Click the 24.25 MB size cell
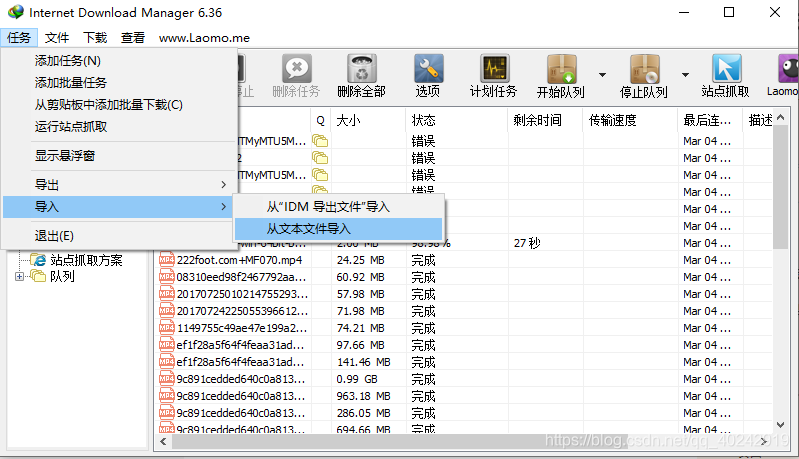The image size is (799, 459). coord(360,260)
